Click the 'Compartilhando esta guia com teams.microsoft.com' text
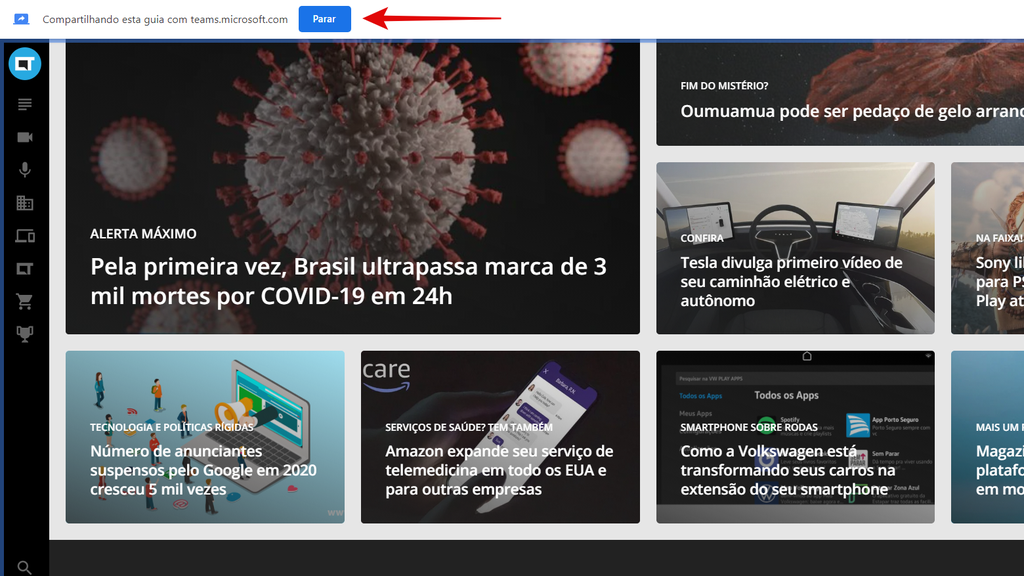 (165, 20)
